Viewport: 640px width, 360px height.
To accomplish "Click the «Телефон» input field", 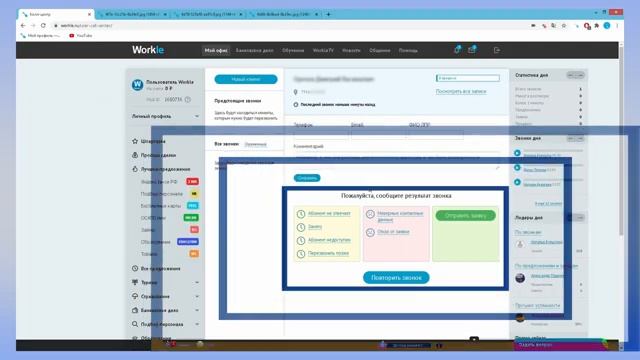I will tap(321, 135).
